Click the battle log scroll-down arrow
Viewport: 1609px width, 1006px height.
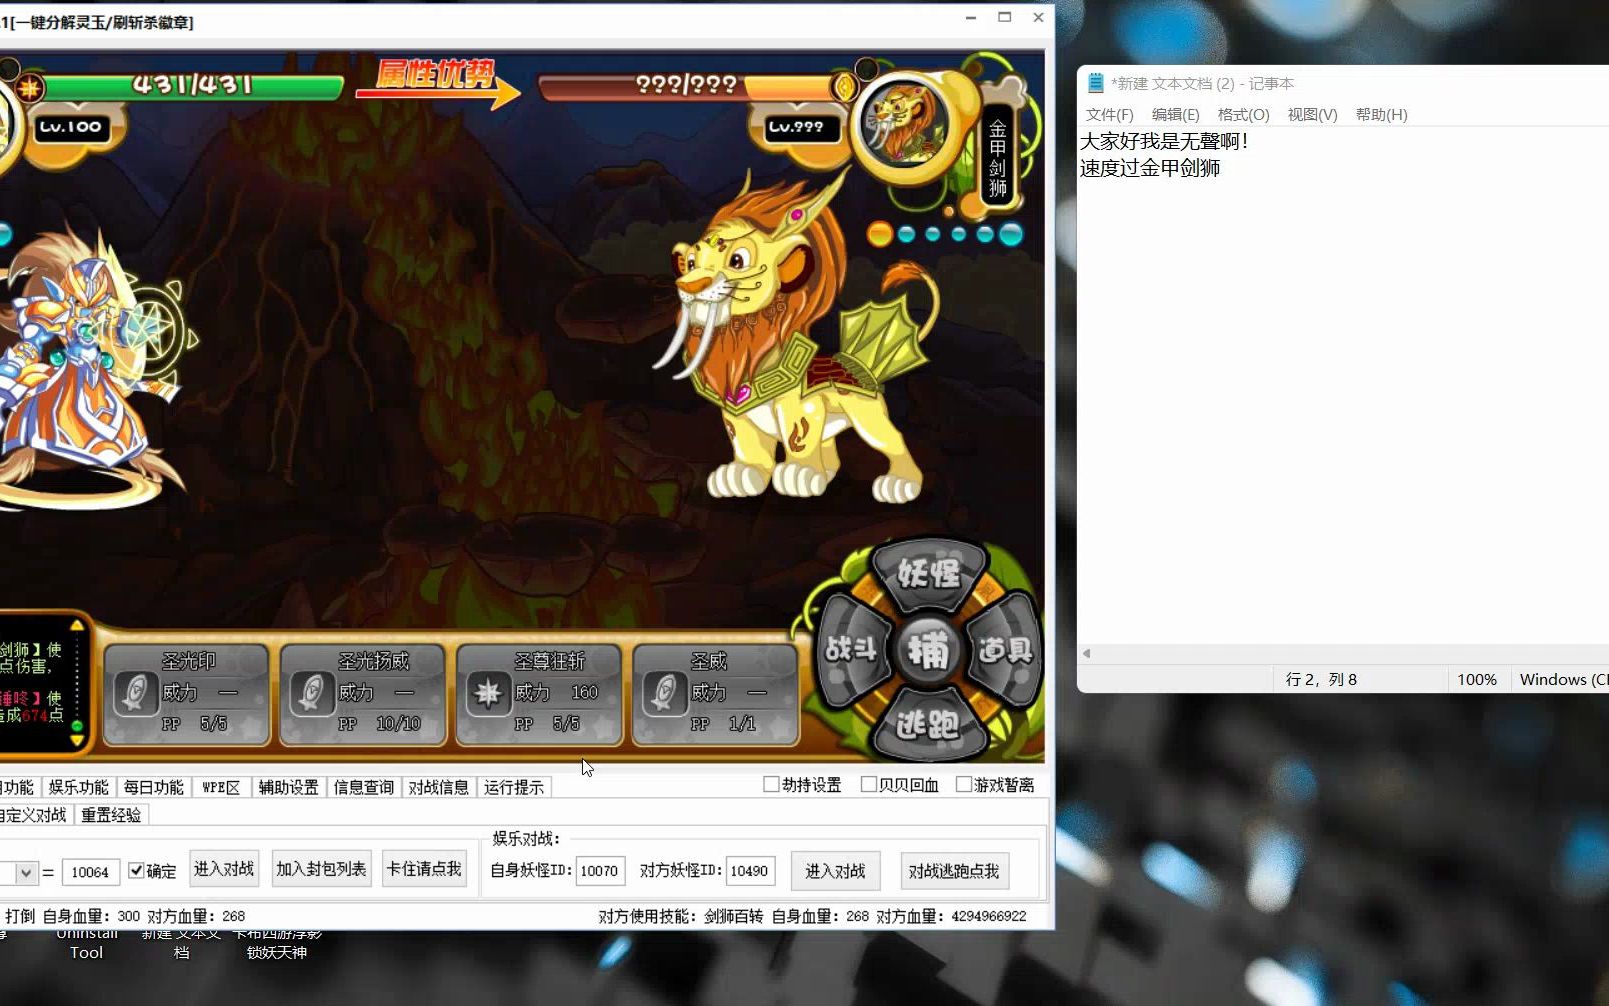tap(77, 741)
